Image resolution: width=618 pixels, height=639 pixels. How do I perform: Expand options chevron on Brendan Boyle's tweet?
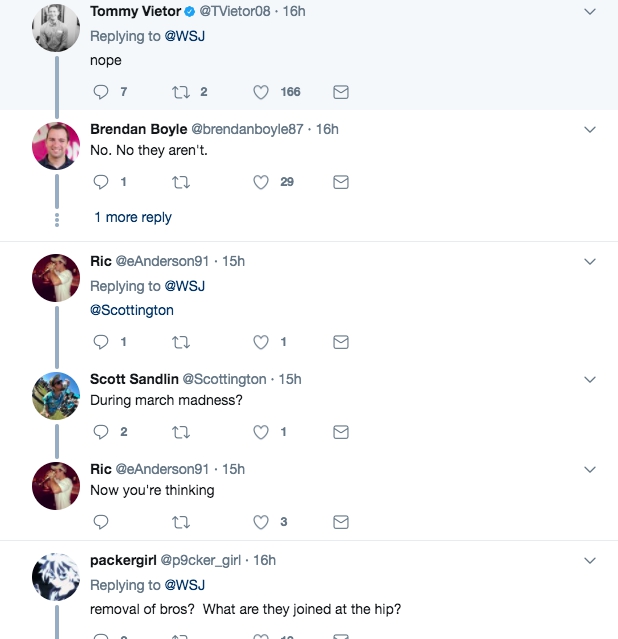click(x=590, y=129)
